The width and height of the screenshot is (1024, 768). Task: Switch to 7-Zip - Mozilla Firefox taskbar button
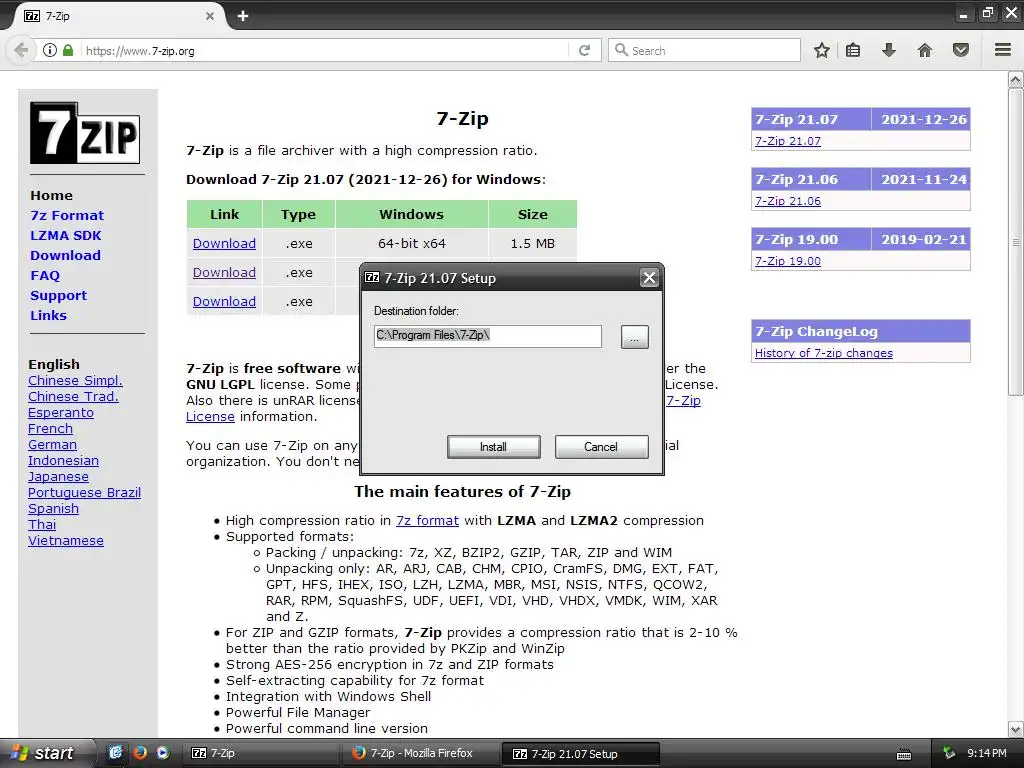point(421,753)
